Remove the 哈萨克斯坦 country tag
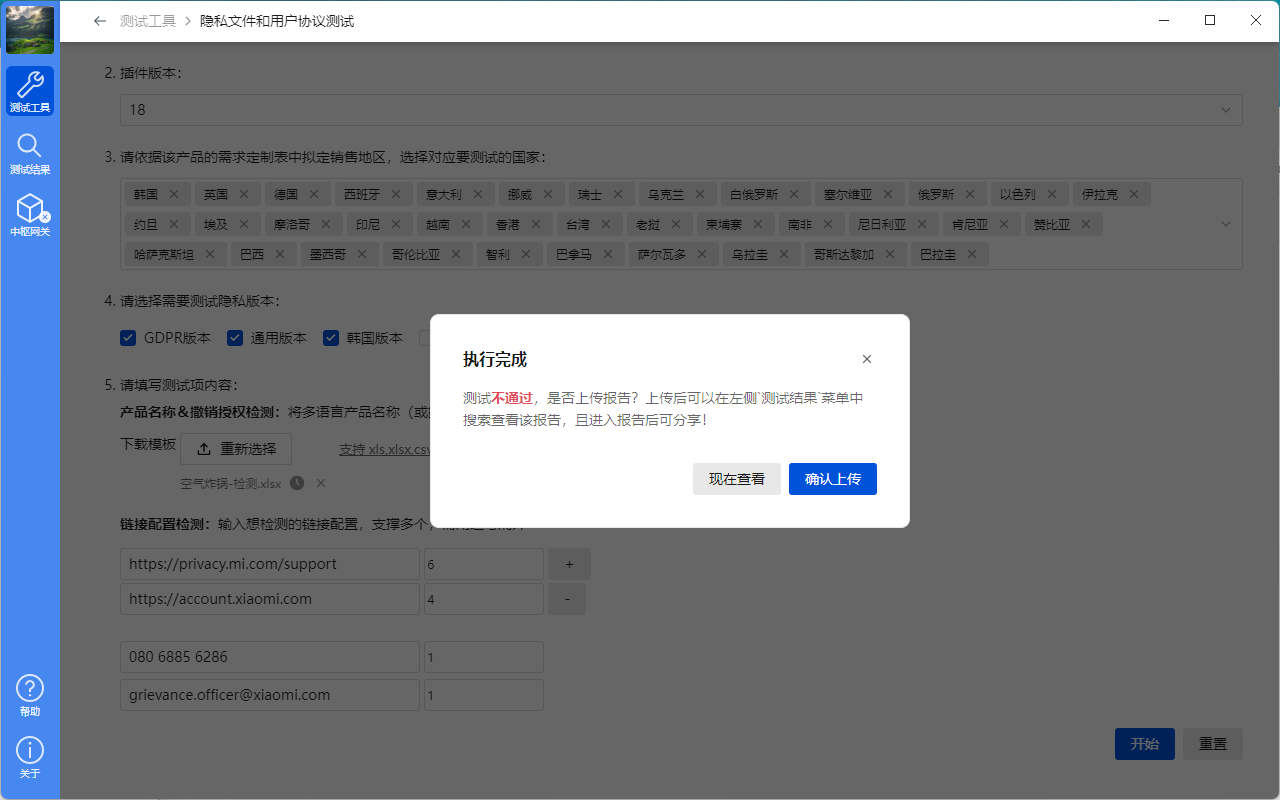Image resolution: width=1280 pixels, height=800 pixels. pyautogui.click(x=210, y=255)
